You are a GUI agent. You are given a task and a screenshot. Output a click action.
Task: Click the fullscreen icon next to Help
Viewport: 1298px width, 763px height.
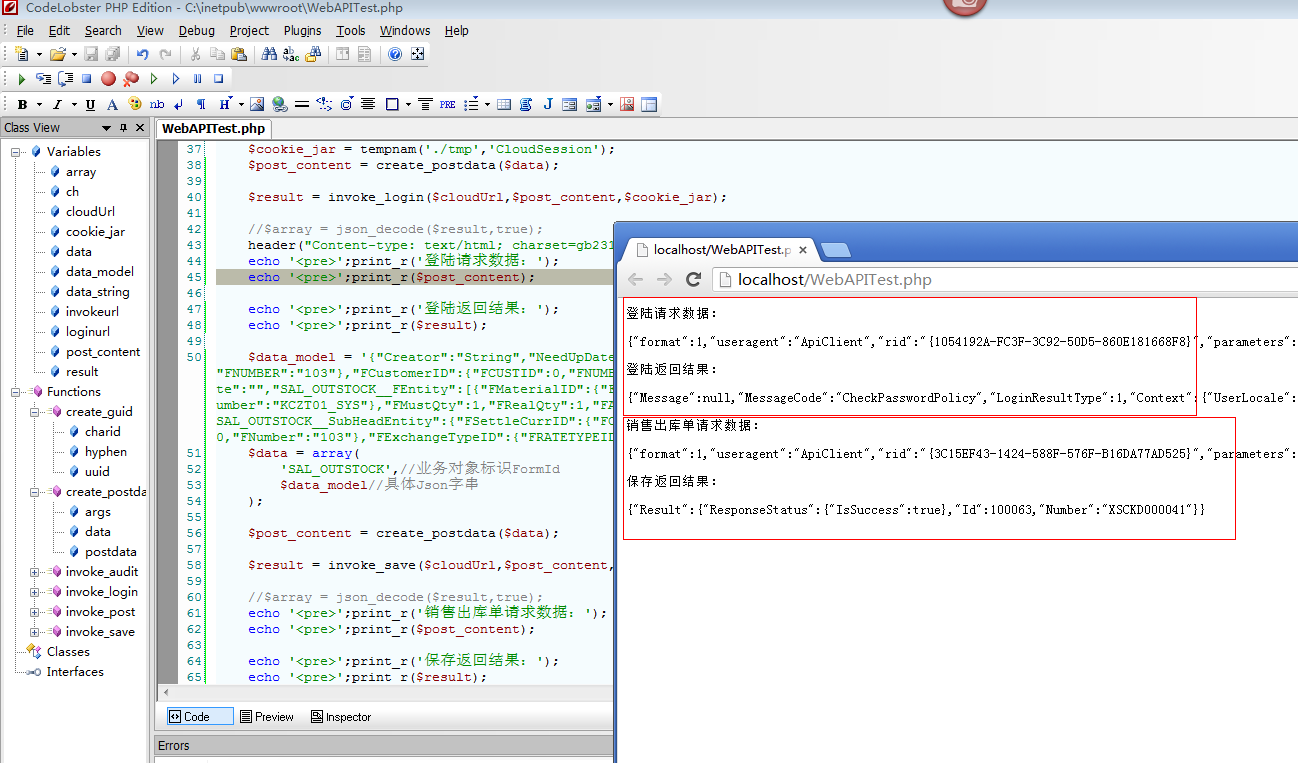(x=417, y=54)
